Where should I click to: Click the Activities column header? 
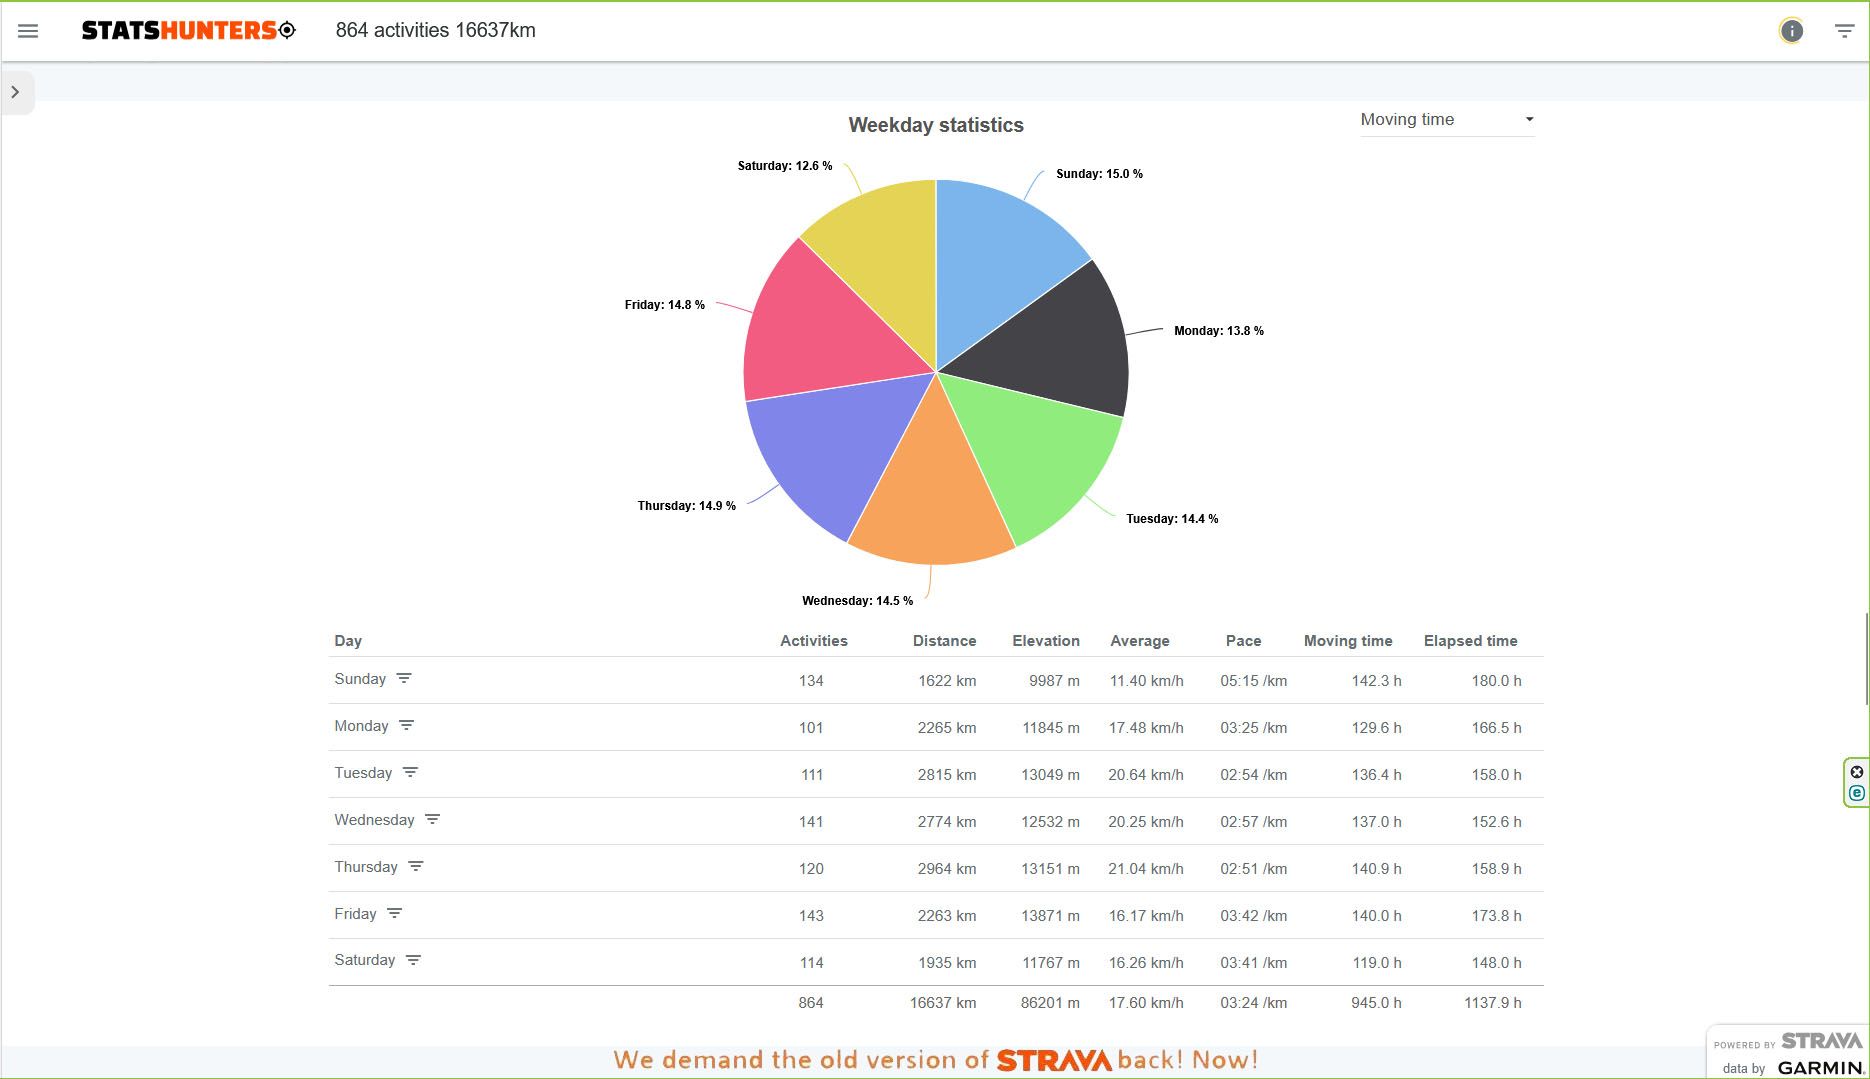(813, 641)
